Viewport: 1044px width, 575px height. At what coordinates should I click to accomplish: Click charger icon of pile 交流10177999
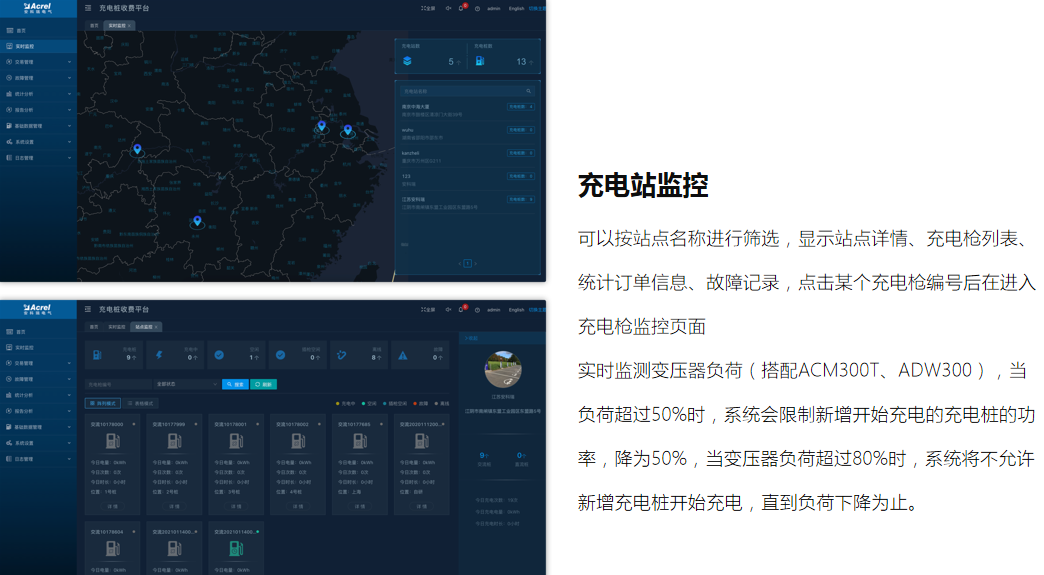(x=174, y=441)
